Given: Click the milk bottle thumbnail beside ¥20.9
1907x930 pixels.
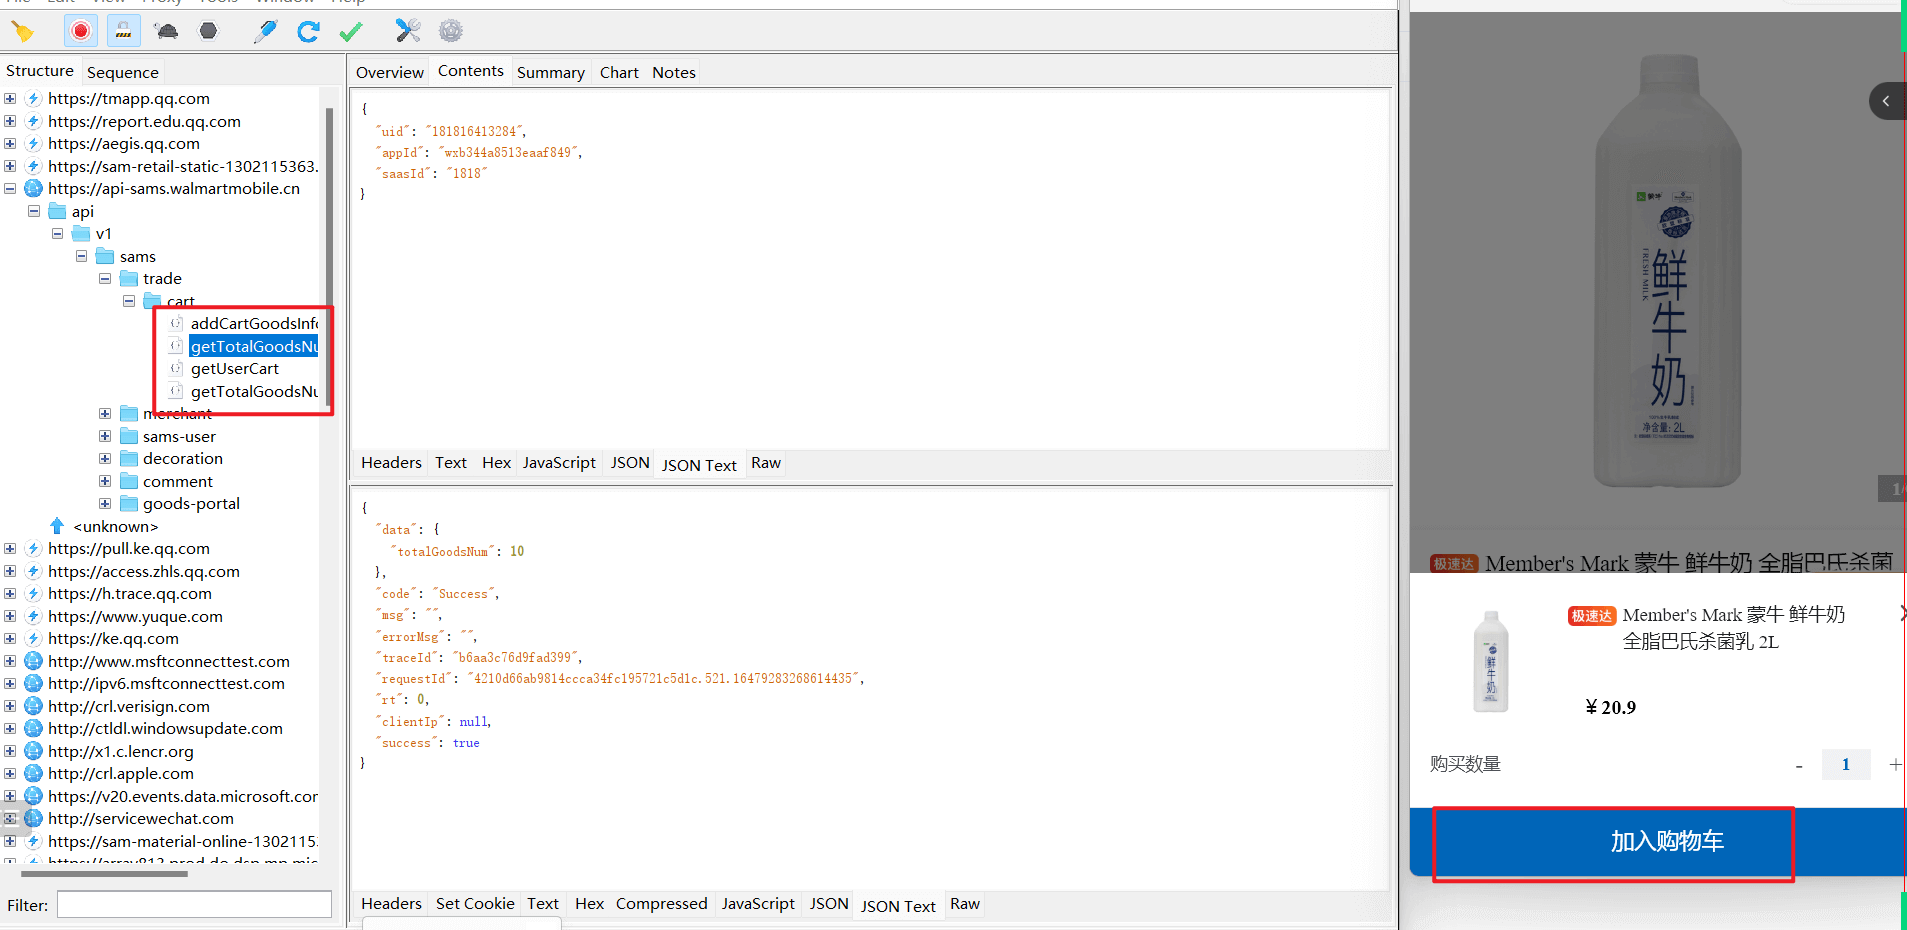Looking at the screenshot, I should point(1491,662).
